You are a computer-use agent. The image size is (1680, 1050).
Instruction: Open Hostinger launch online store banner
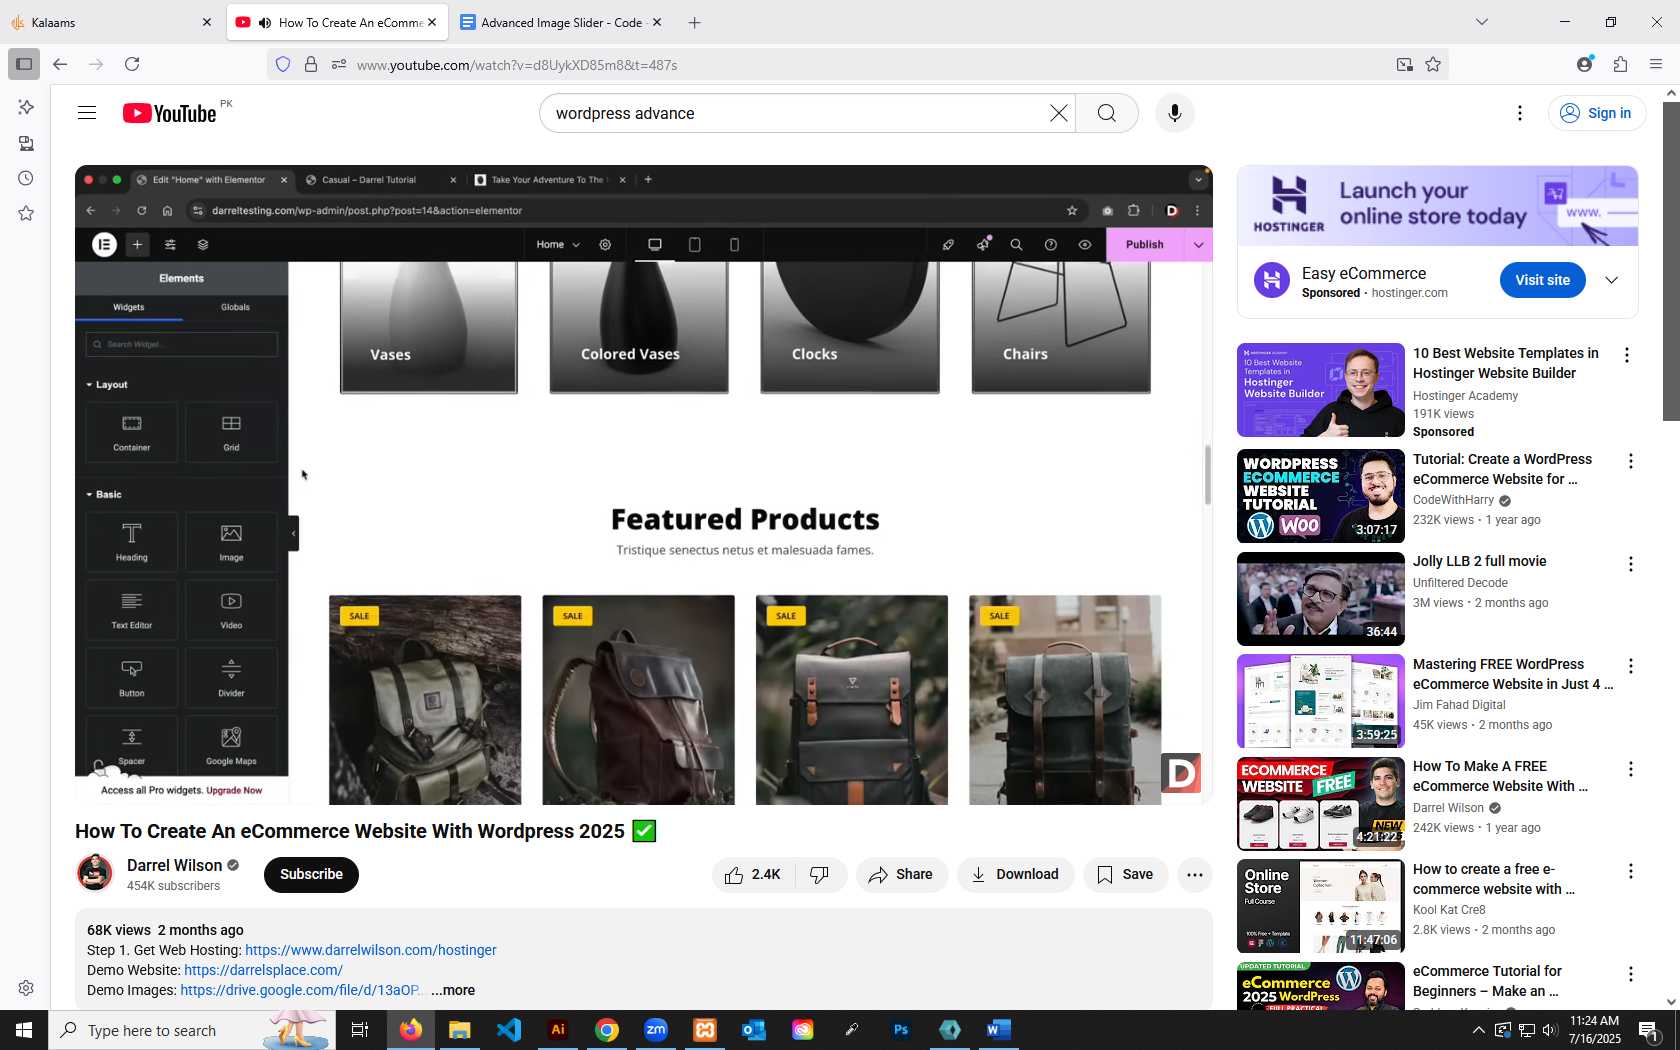(1437, 206)
